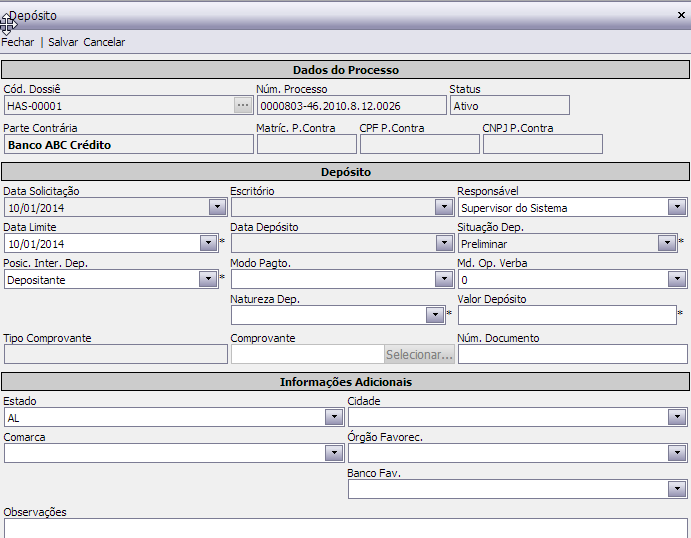Expand the Escritório dropdown arrow
The width and height of the screenshot is (691, 538).
(444, 207)
